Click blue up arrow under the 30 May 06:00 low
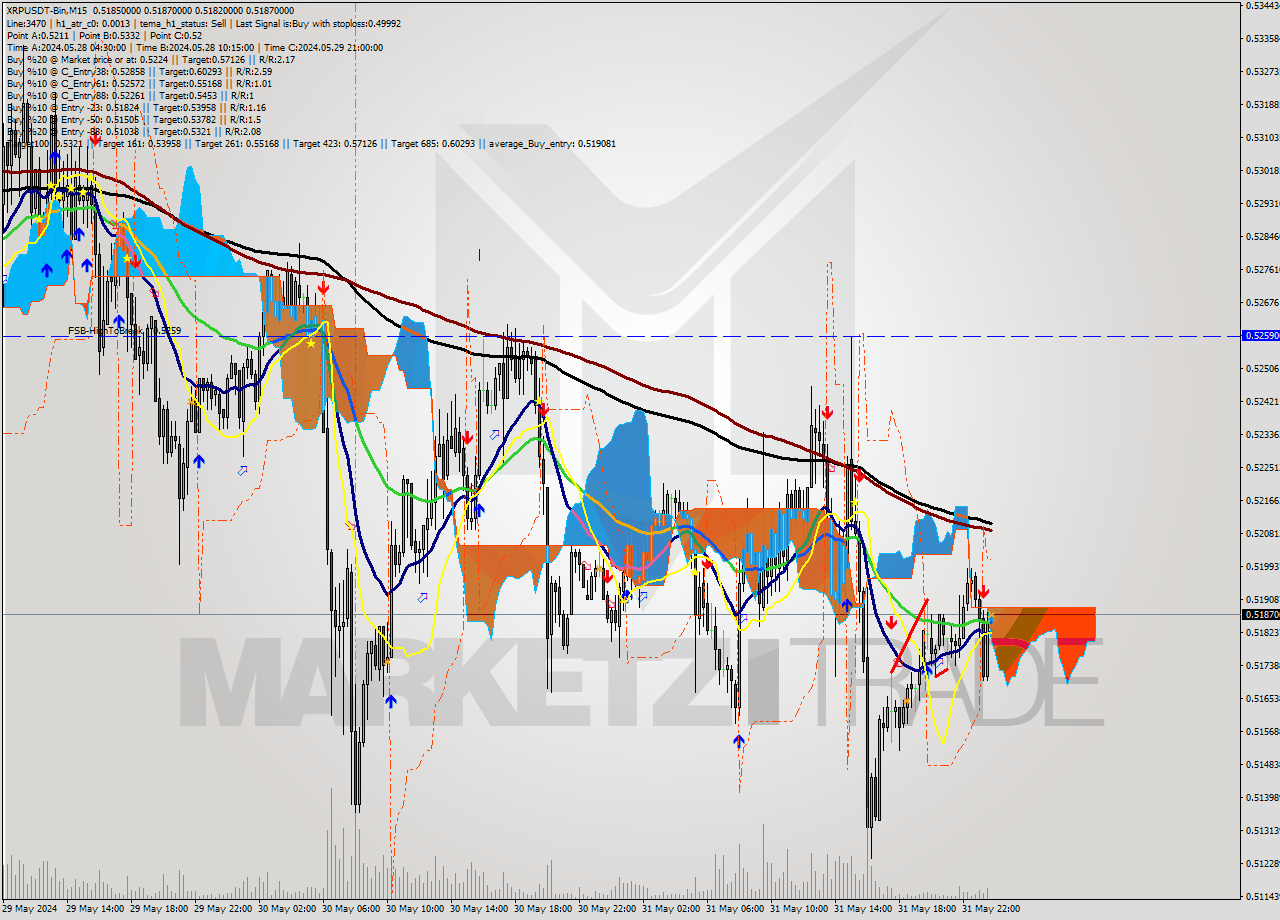1280x920 pixels. coord(390,701)
